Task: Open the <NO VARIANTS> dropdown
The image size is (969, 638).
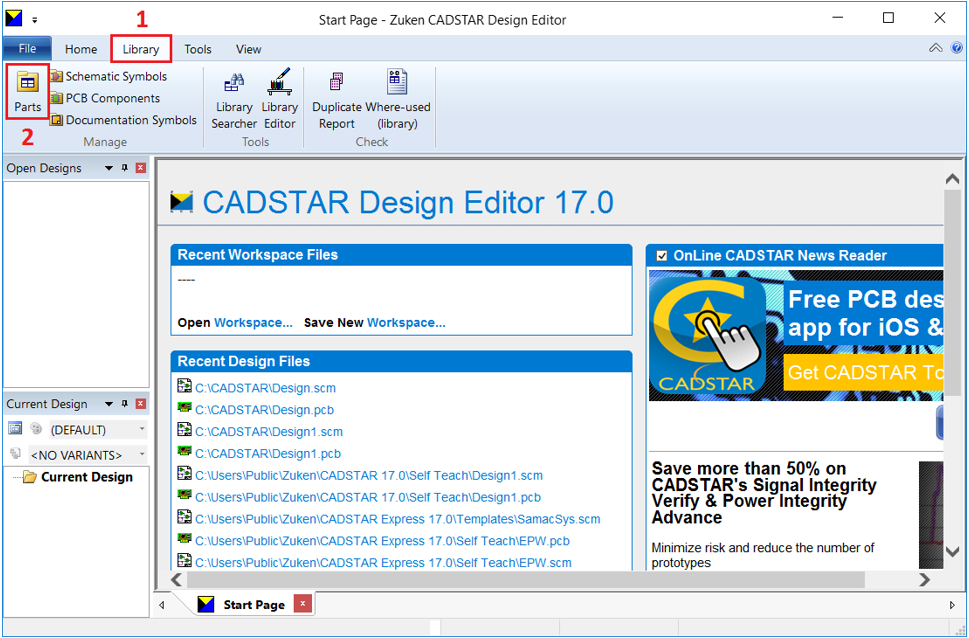Action: pyautogui.click(x=88, y=455)
